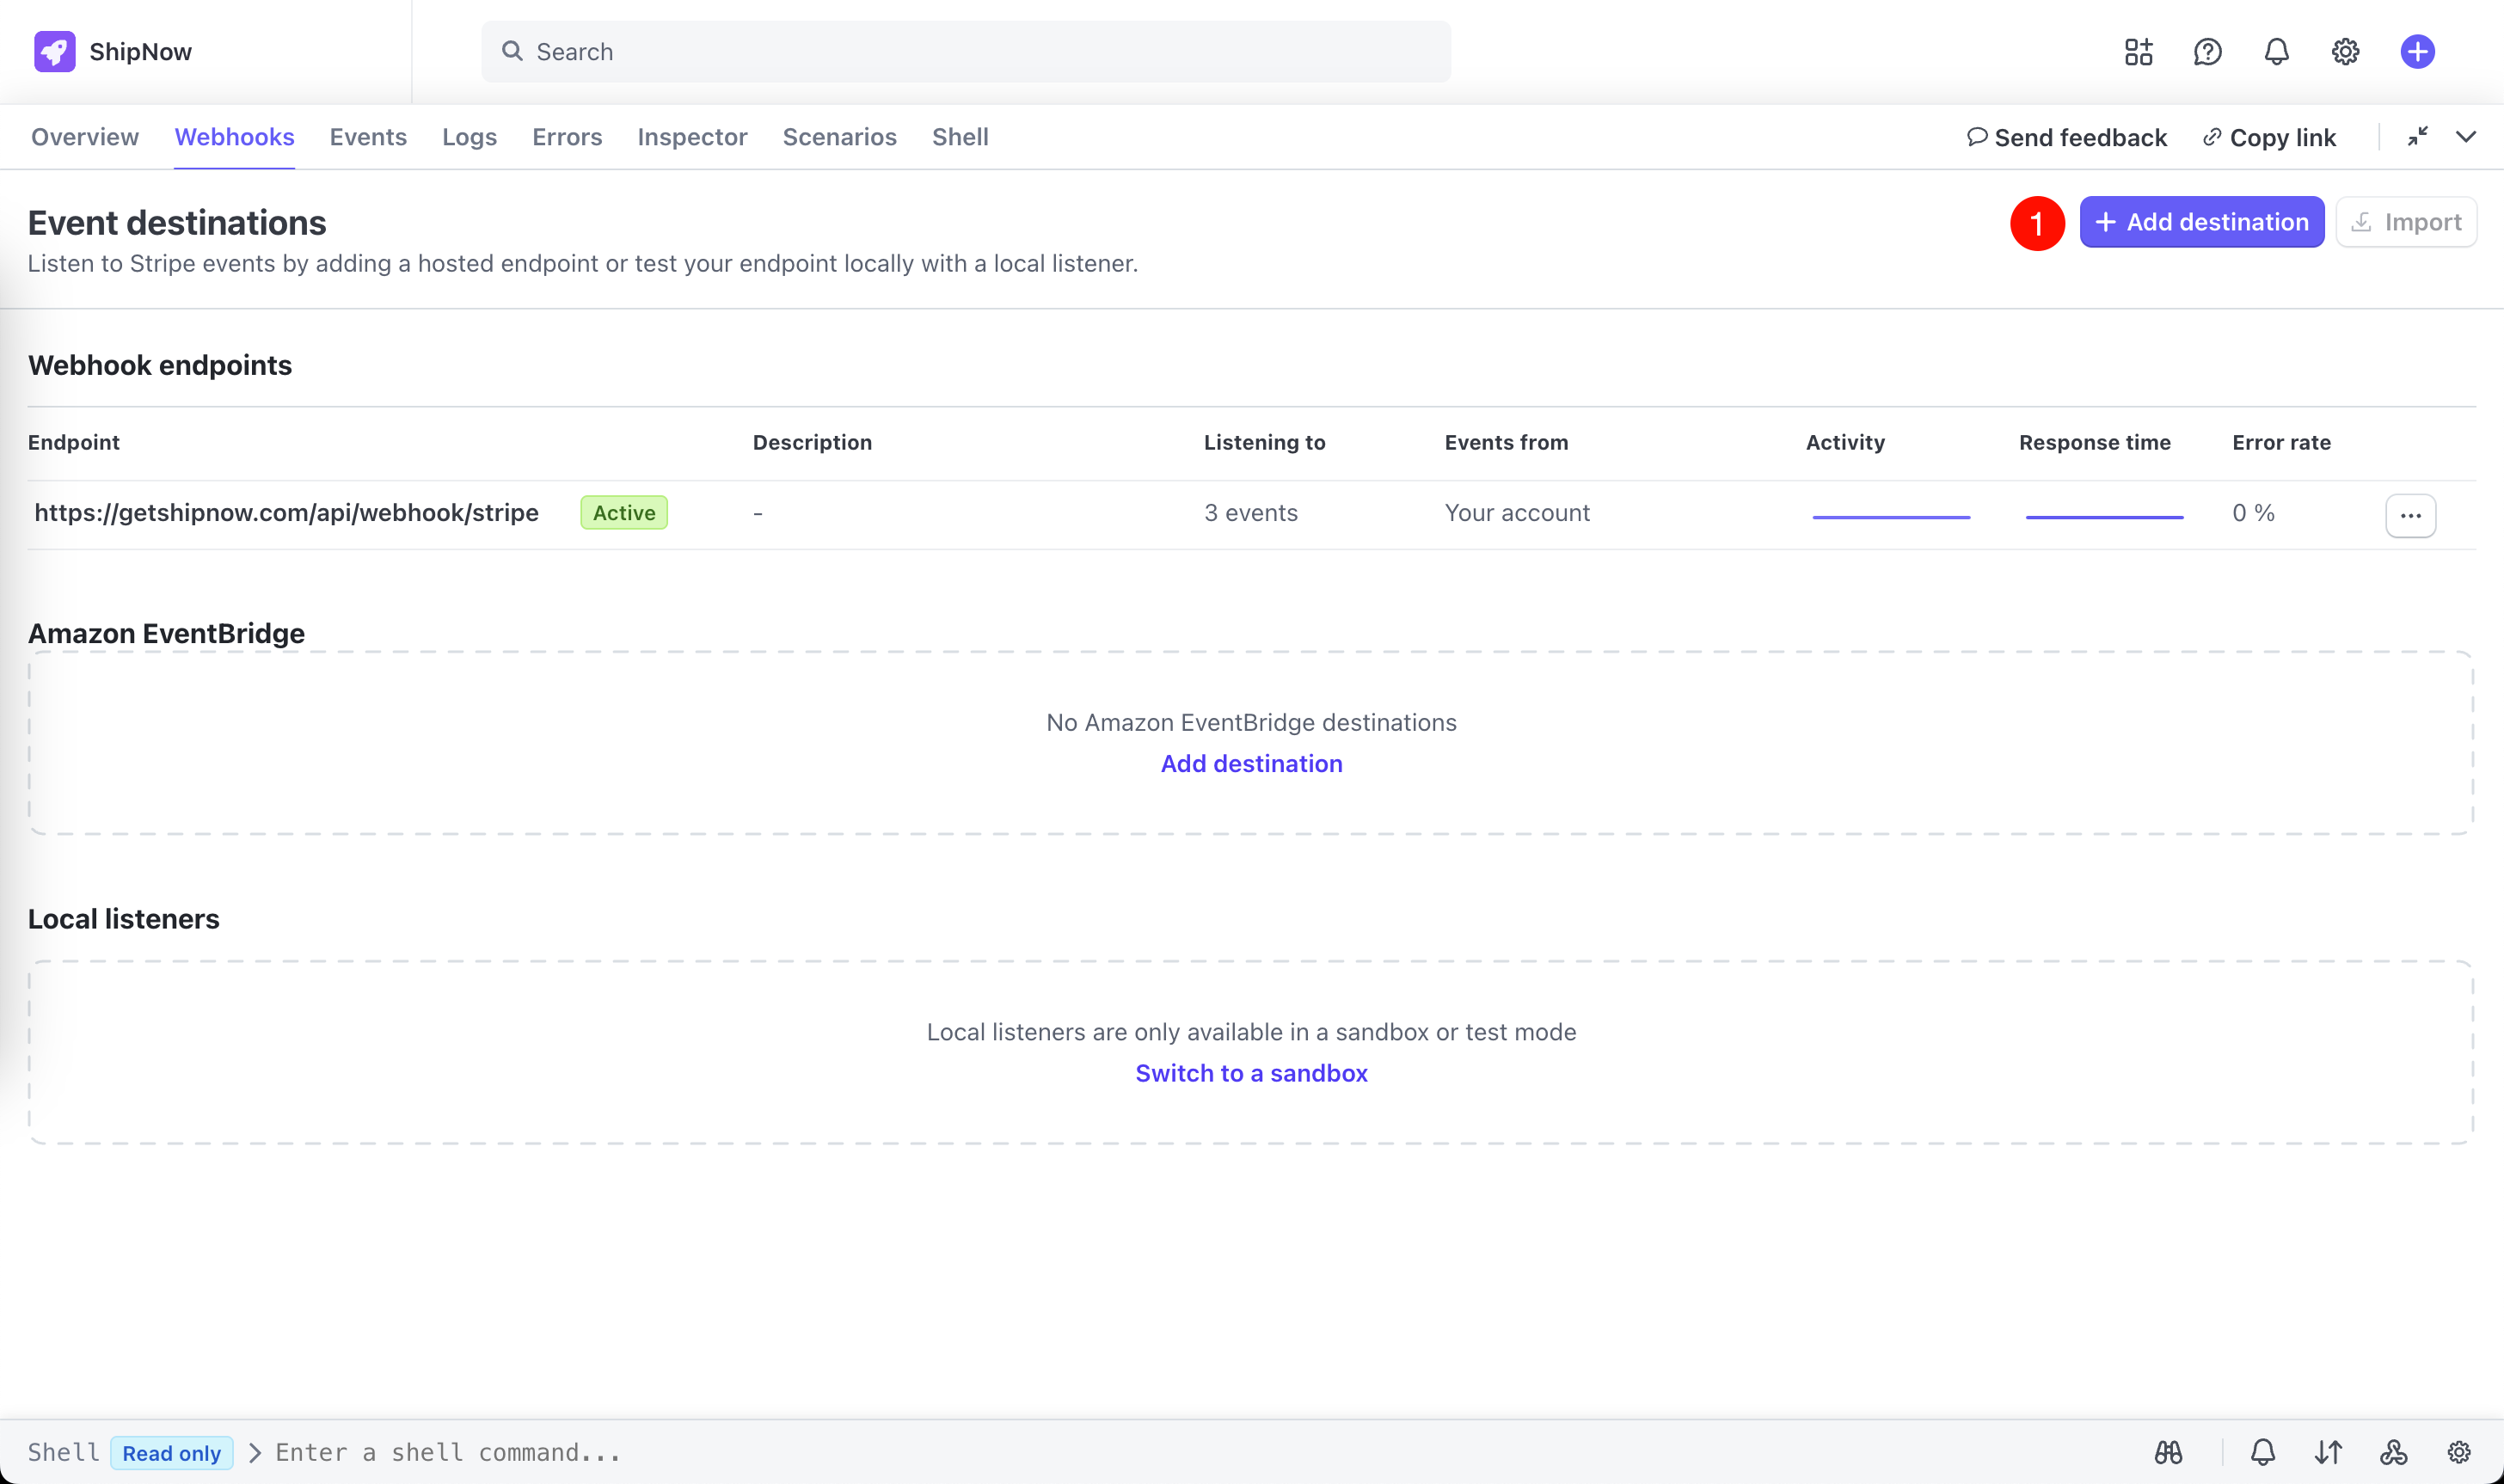Expand the chevron down next to Copy link

(2466, 137)
